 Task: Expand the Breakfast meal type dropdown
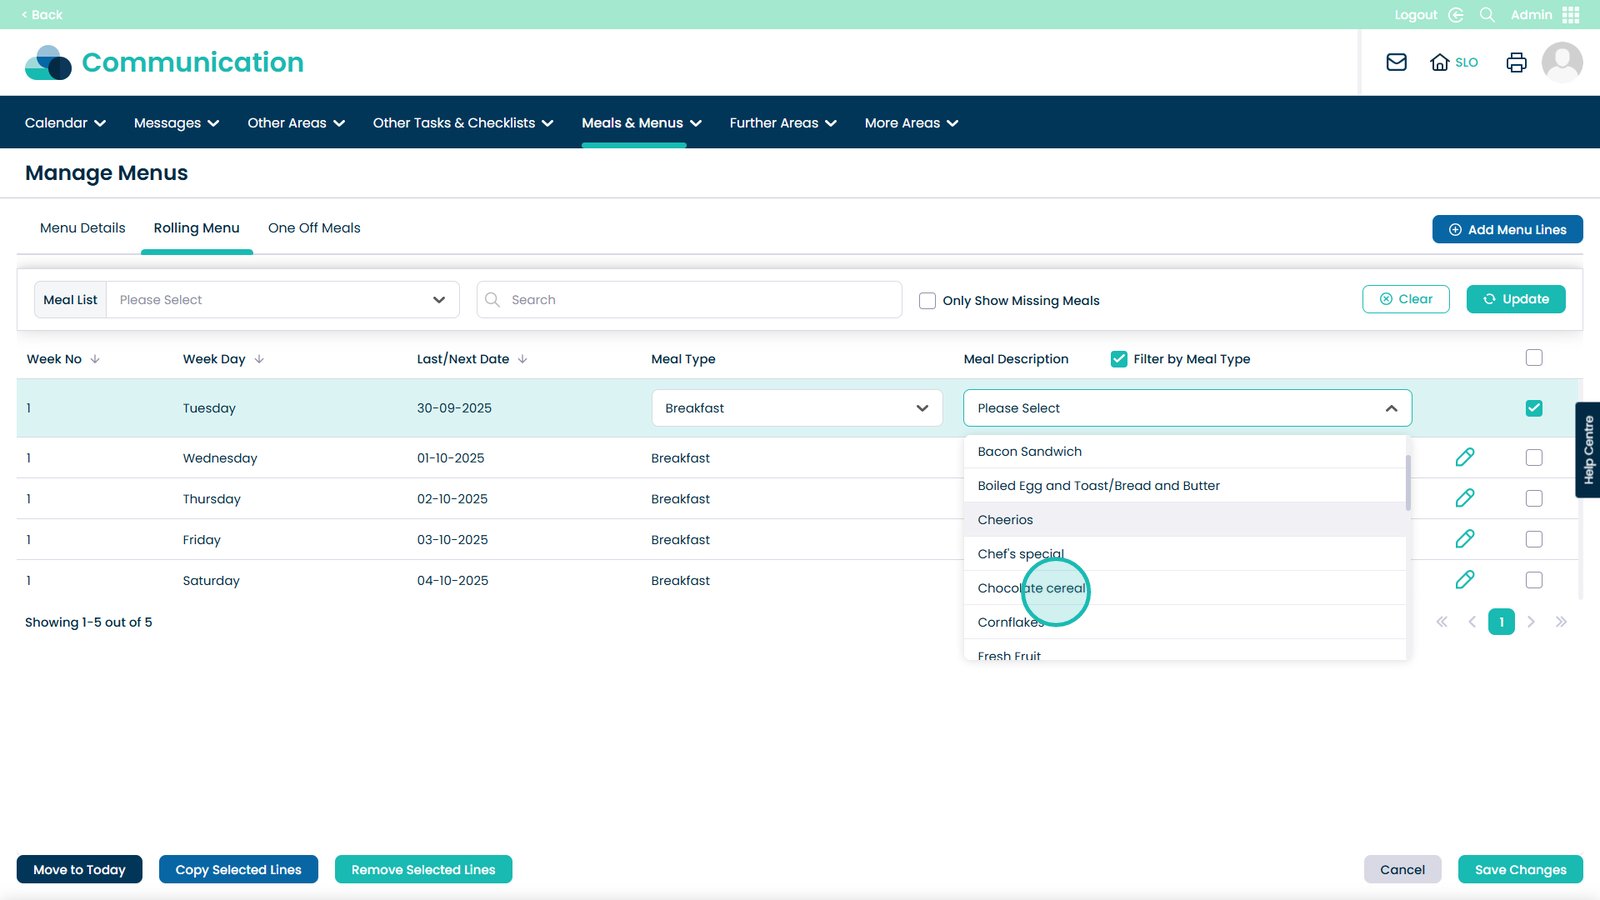(796, 408)
